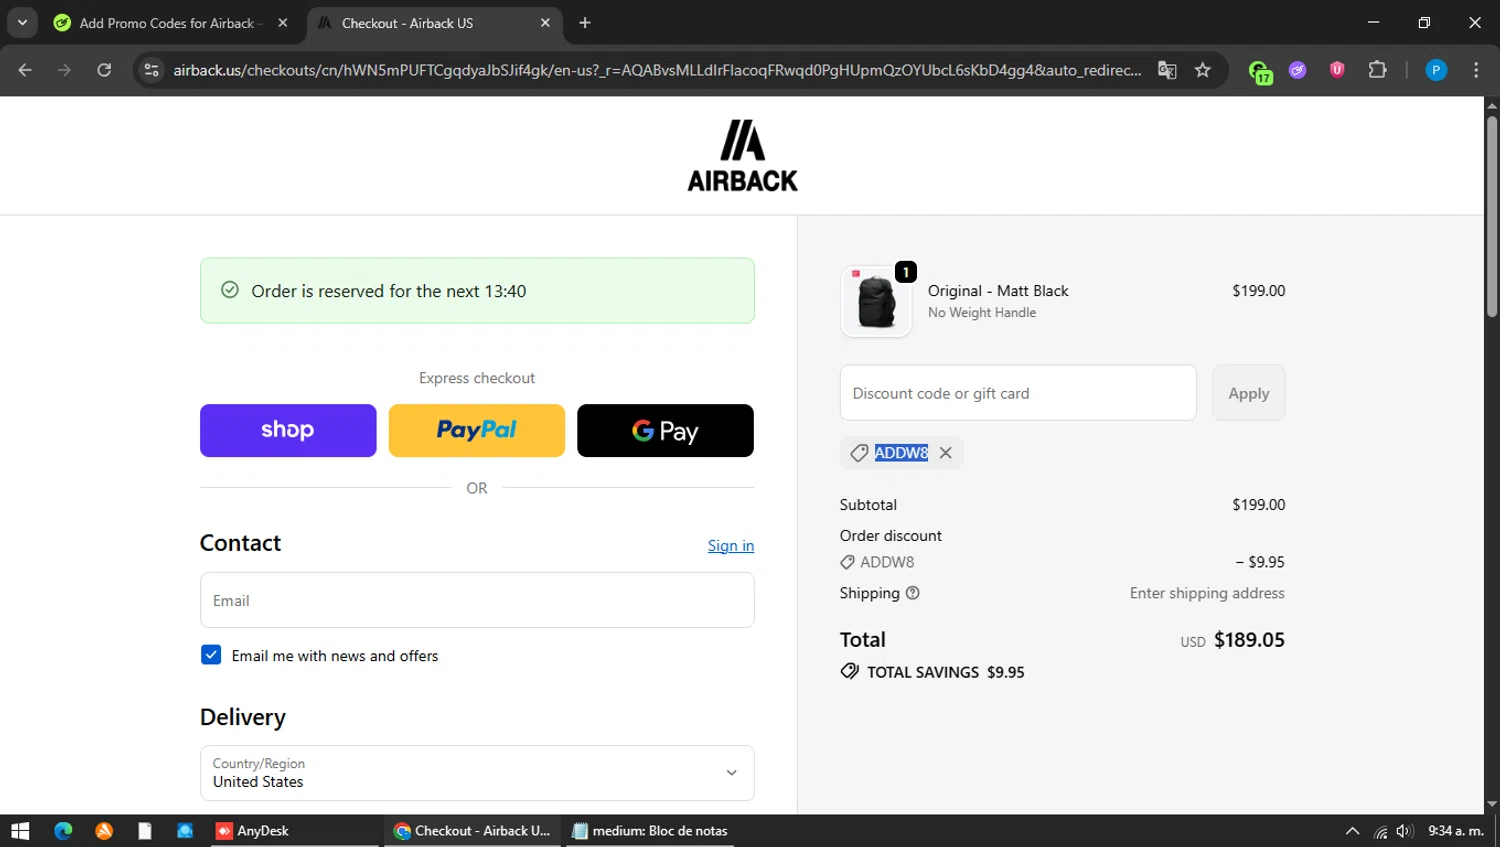Open the volume speaker tray icon
Screen dimensions: 1500x847
(x=1405, y=831)
